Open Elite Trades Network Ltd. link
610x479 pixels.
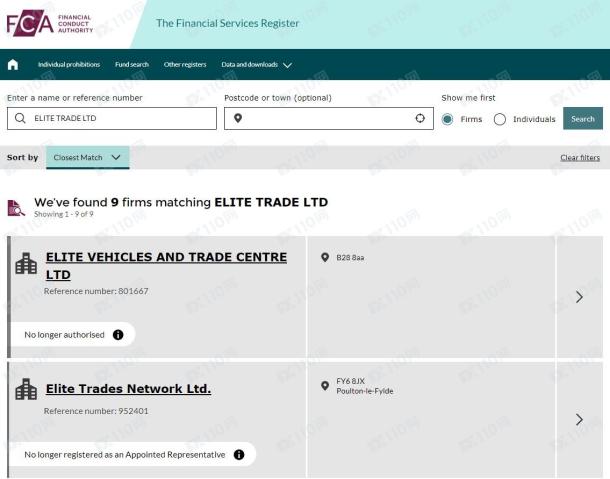click(128, 389)
